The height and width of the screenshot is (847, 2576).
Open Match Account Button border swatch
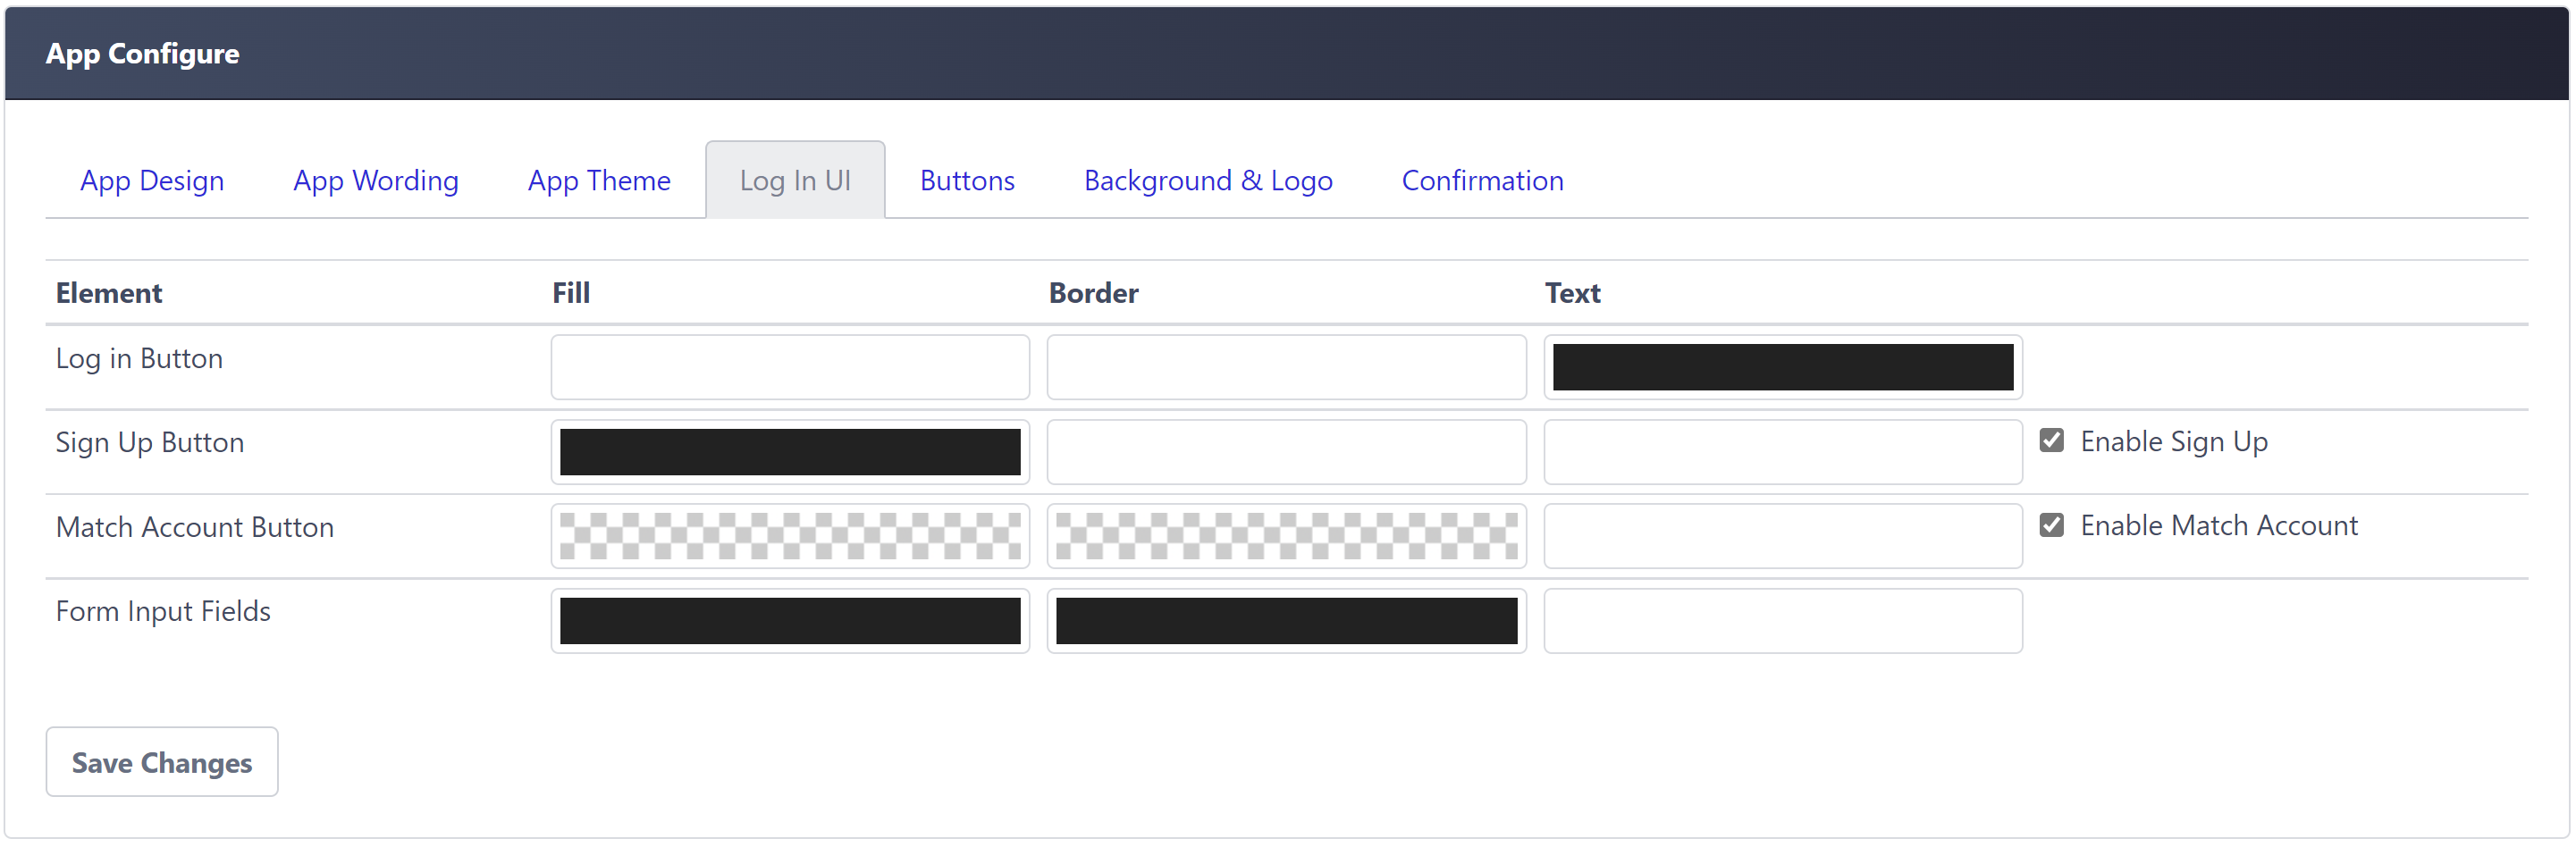1286,537
